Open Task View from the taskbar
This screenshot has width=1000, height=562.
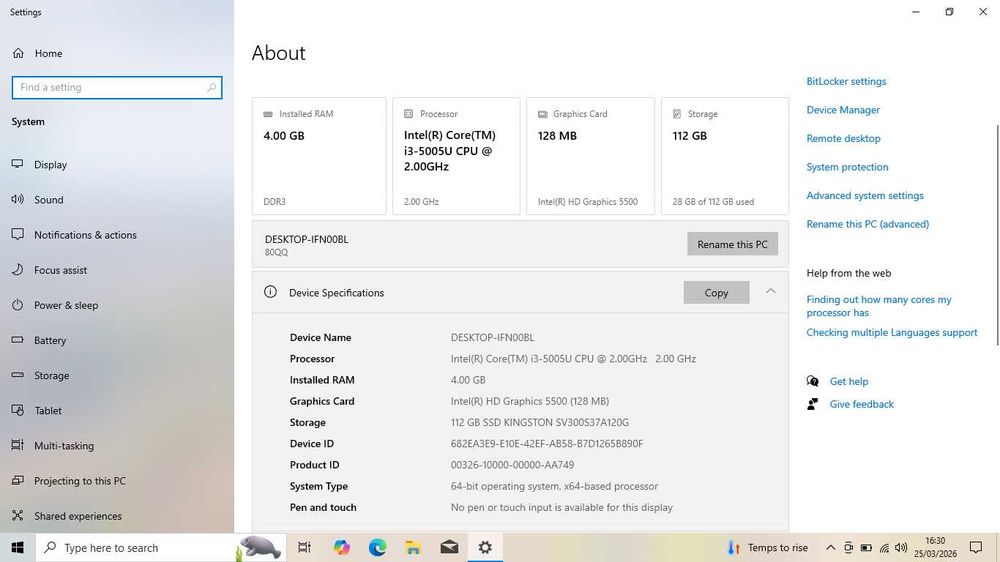point(304,547)
